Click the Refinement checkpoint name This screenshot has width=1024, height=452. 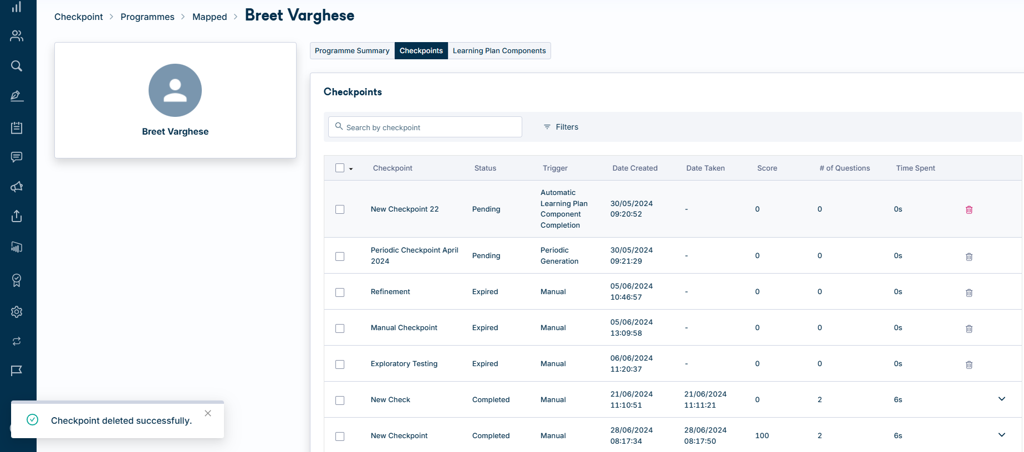(391, 291)
